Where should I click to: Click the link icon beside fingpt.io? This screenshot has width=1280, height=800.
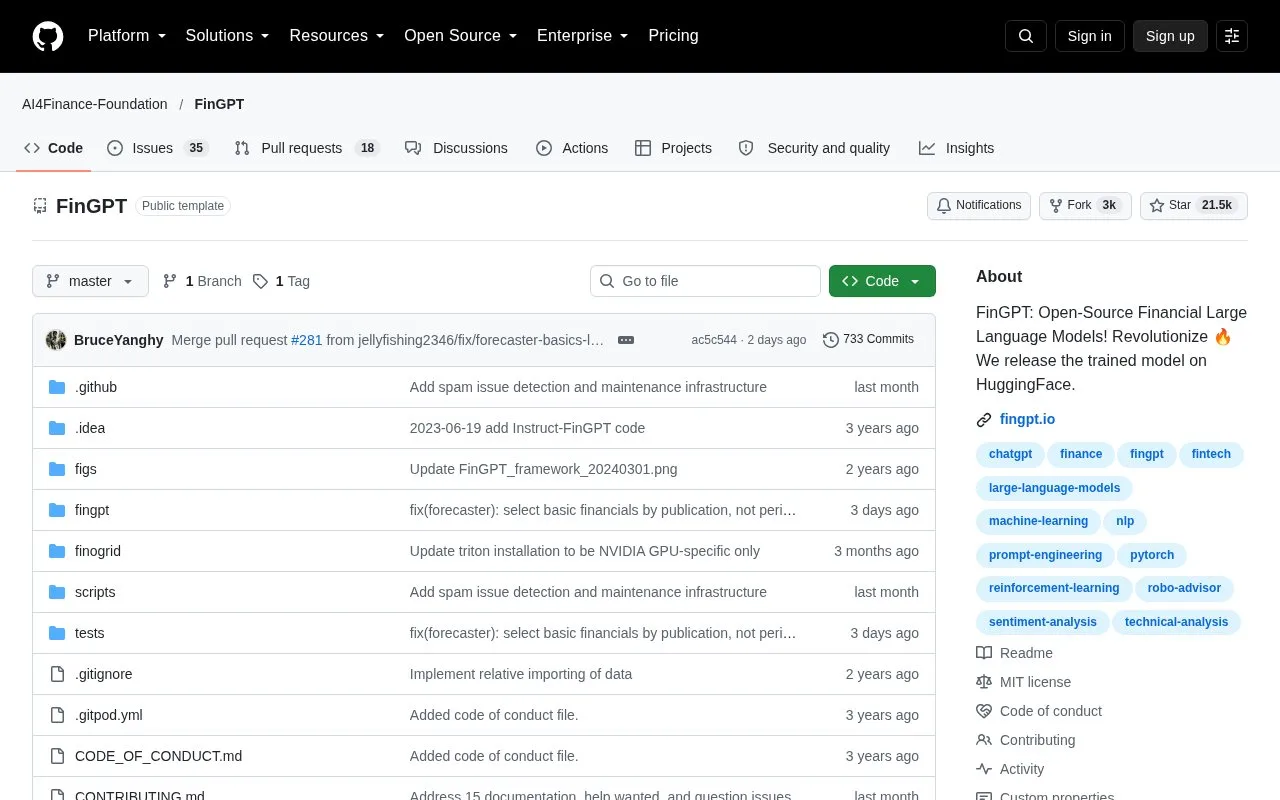[984, 420]
